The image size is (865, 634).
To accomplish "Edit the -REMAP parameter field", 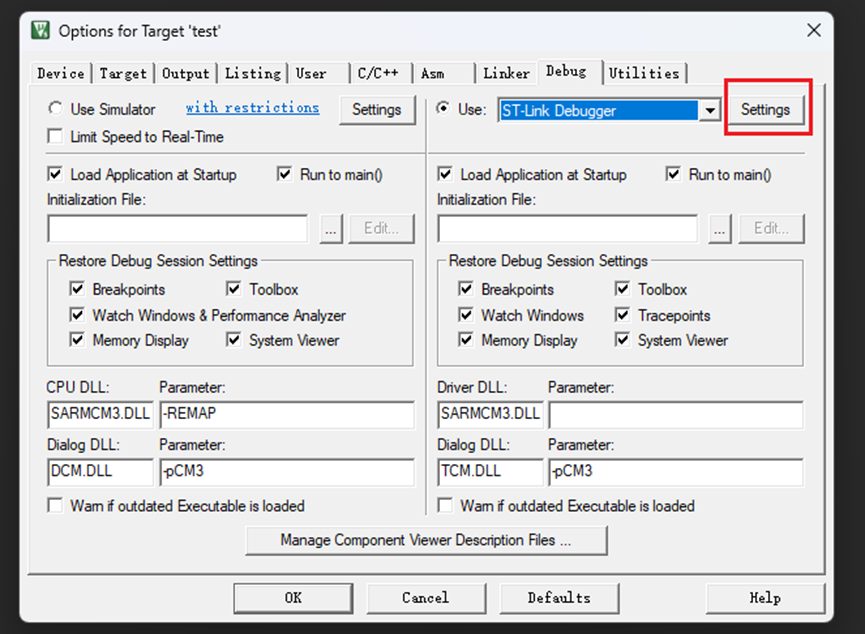I will tap(287, 414).
